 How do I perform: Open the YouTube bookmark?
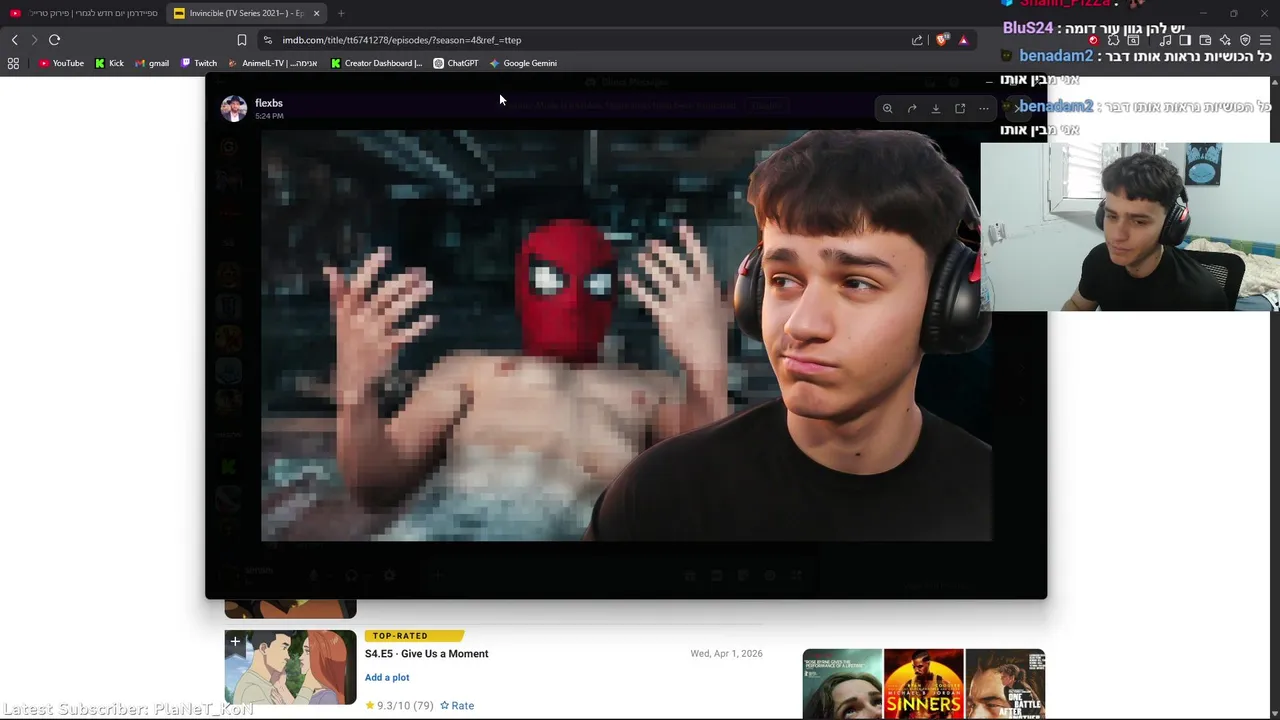61,63
